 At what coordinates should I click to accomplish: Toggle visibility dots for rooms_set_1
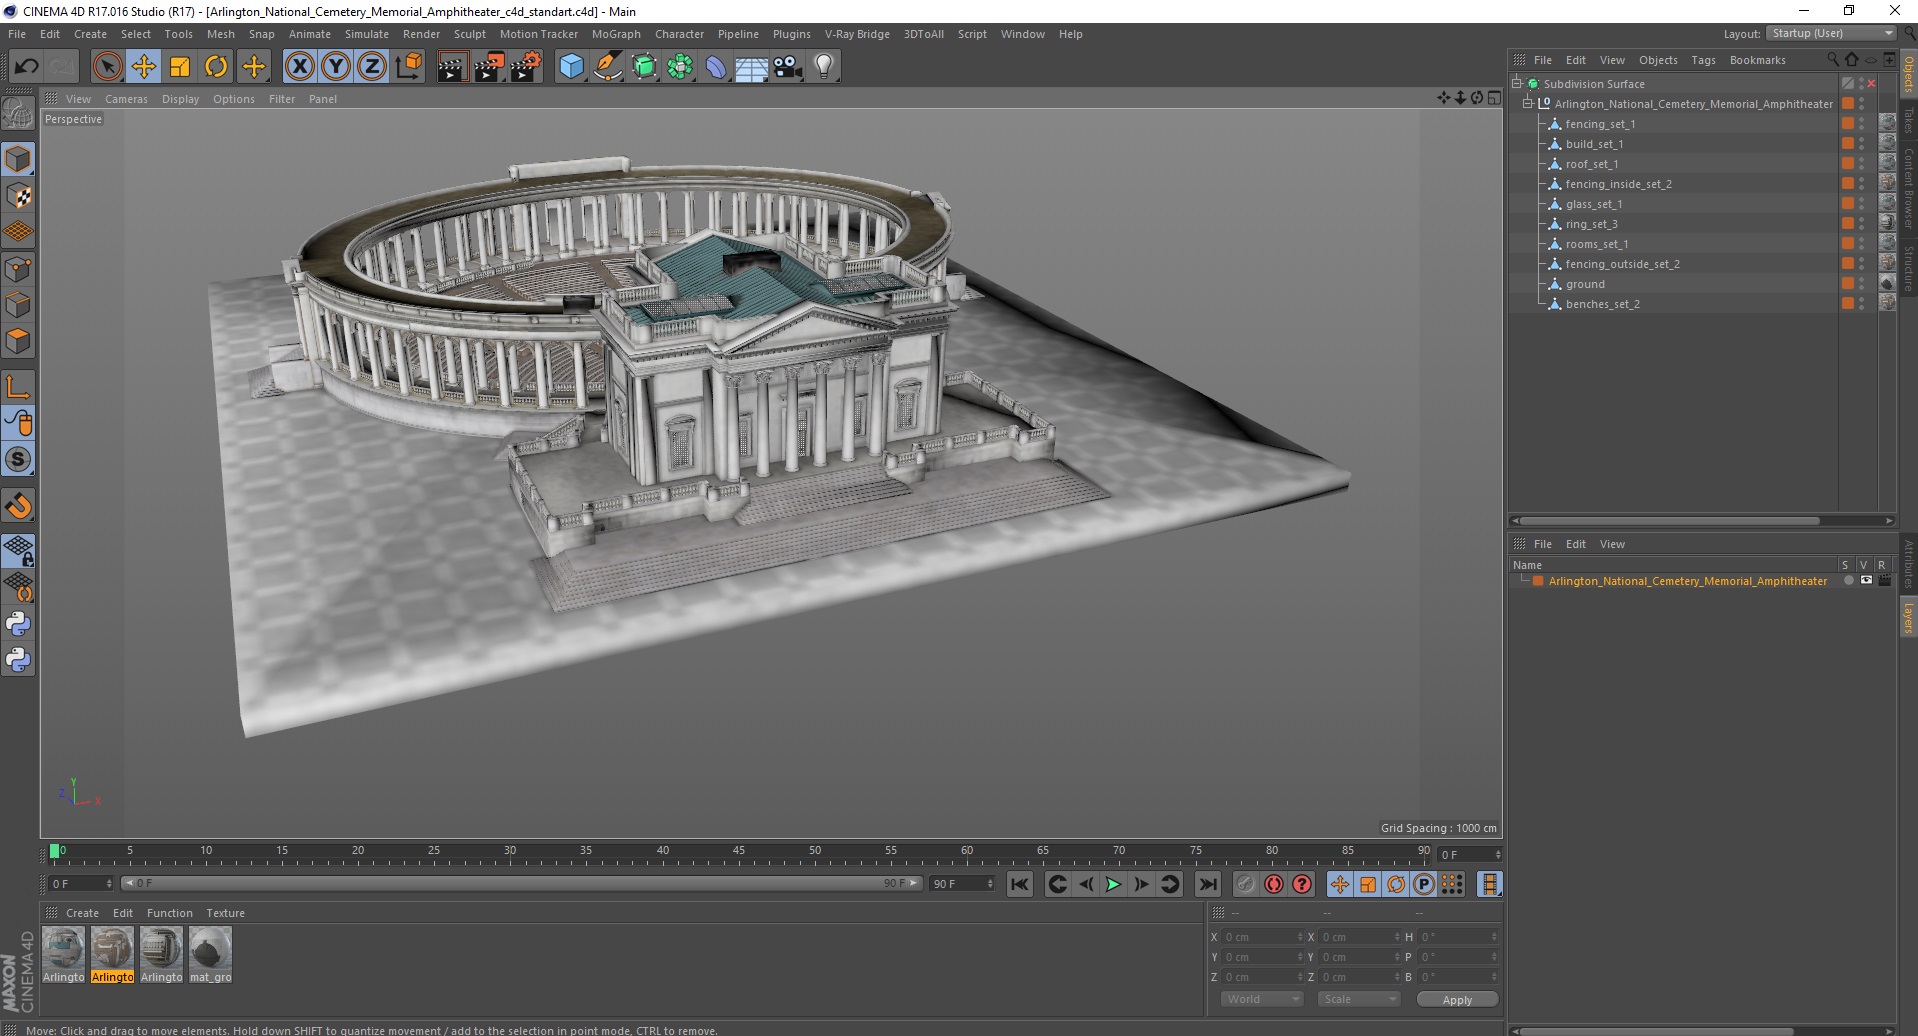tap(1862, 244)
